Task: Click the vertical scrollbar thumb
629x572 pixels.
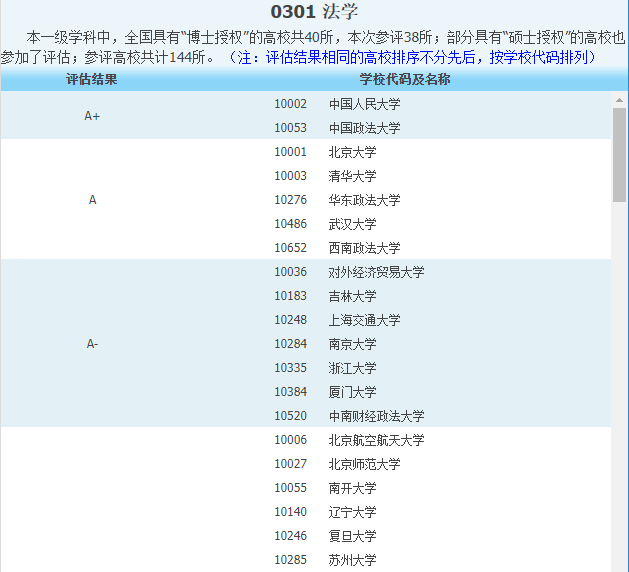Action: (619, 155)
